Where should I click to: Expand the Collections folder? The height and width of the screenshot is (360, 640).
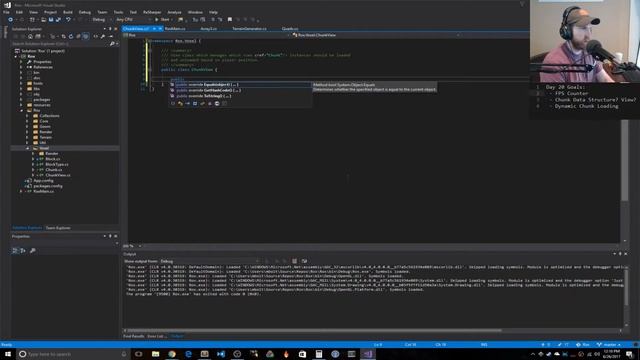coord(27,116)
